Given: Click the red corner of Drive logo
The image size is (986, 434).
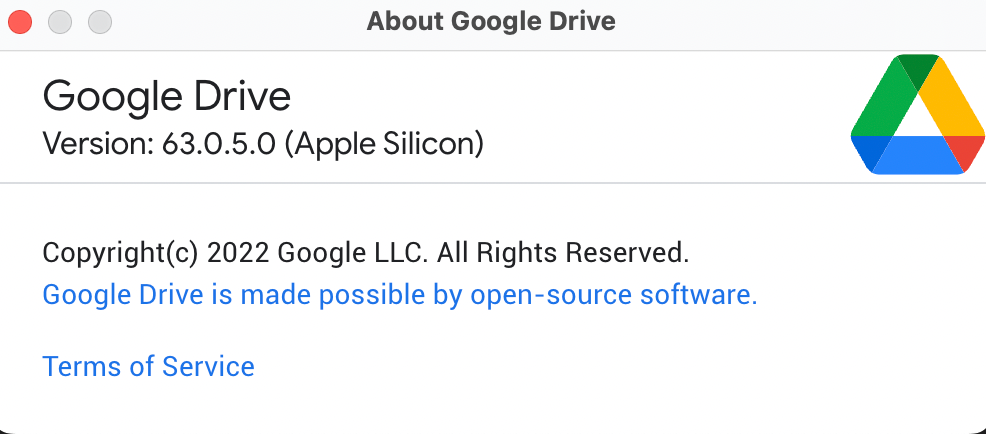Looking at the screenshot, I should [966, 150].
